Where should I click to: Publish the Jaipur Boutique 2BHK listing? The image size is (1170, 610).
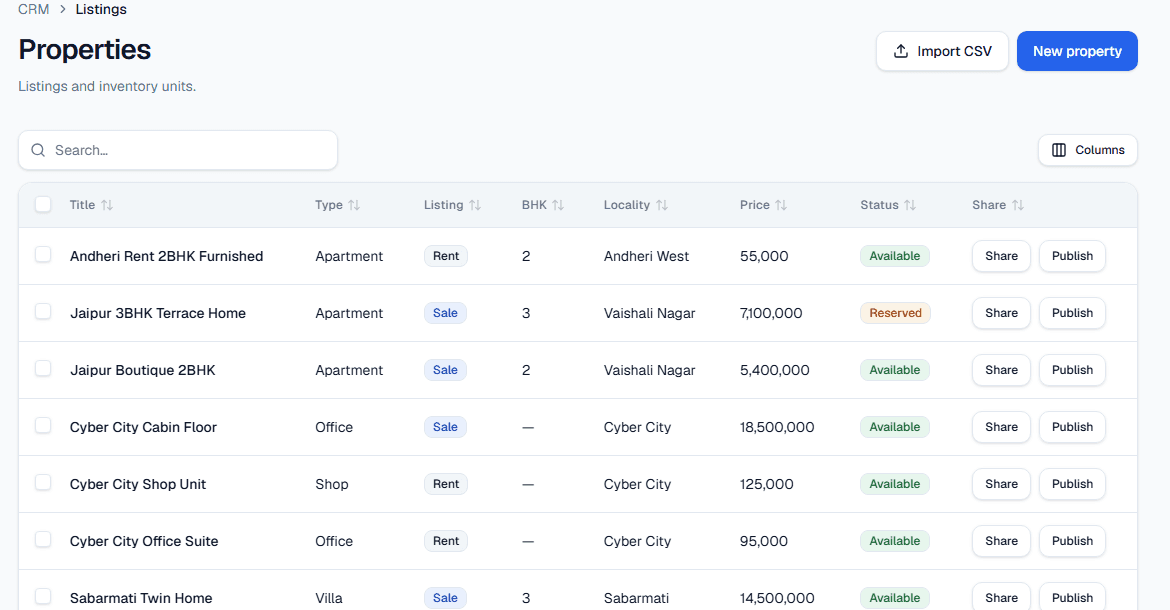pos(1072,370)
